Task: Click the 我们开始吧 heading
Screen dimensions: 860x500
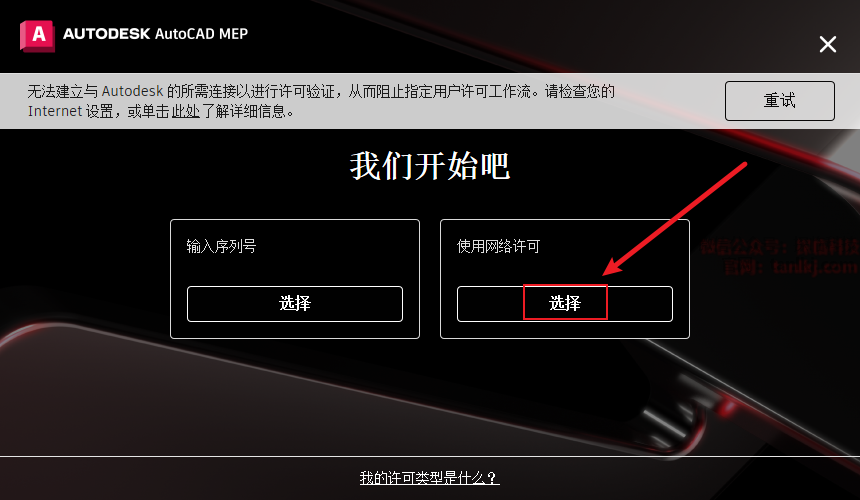Action: [430, 166]
